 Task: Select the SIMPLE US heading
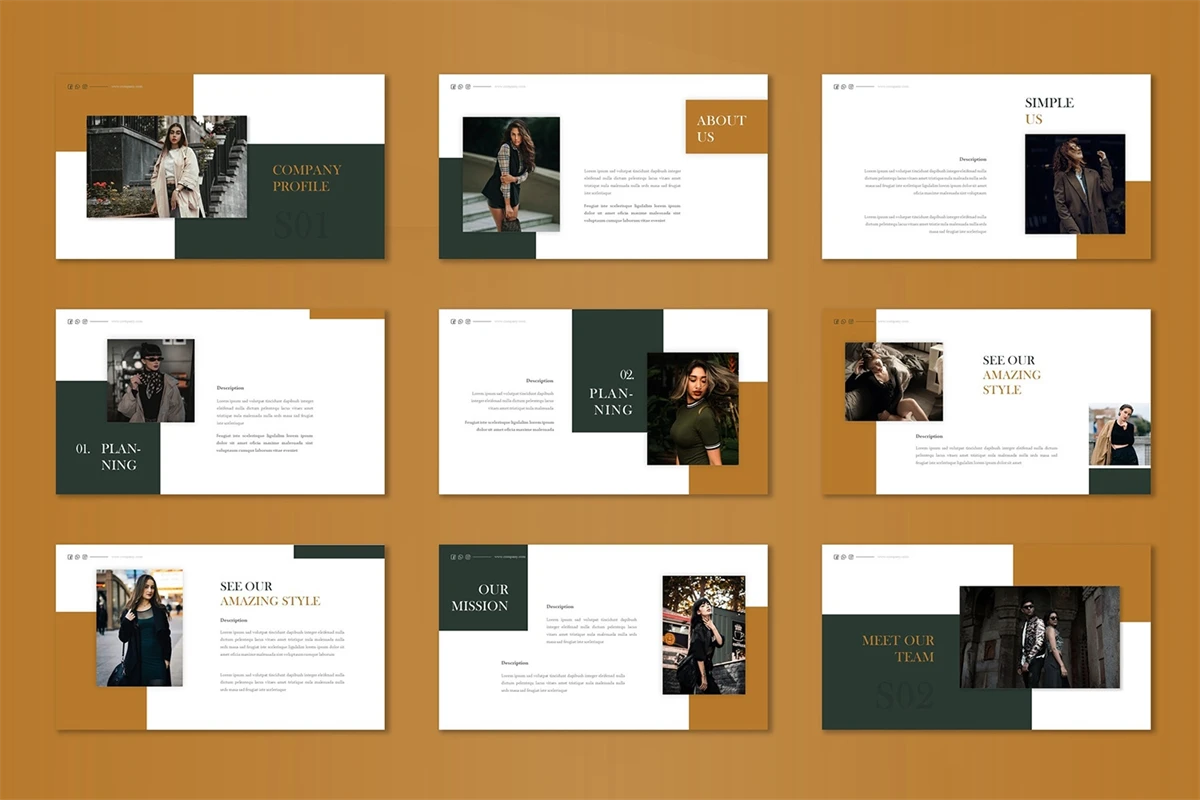click(1049, 111)
